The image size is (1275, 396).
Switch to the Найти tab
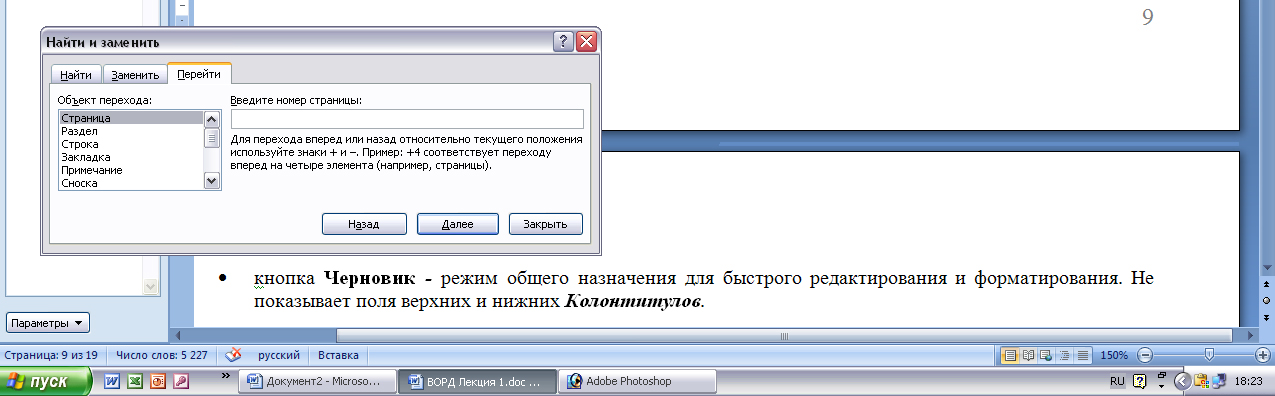pos(76,75)
